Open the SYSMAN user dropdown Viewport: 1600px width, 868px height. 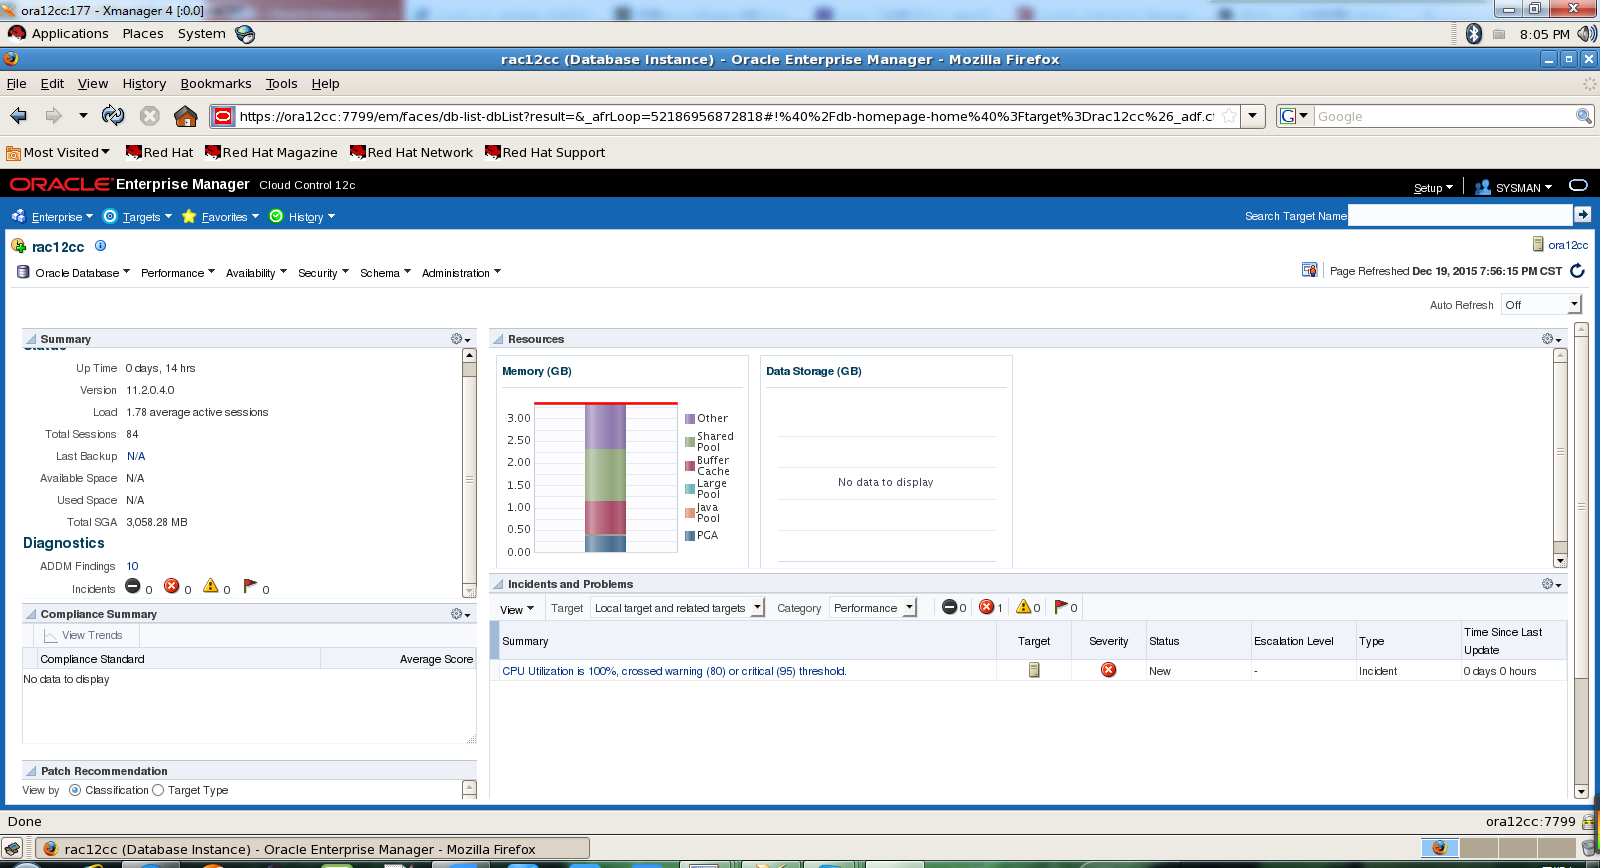[x=1514, y=187]
